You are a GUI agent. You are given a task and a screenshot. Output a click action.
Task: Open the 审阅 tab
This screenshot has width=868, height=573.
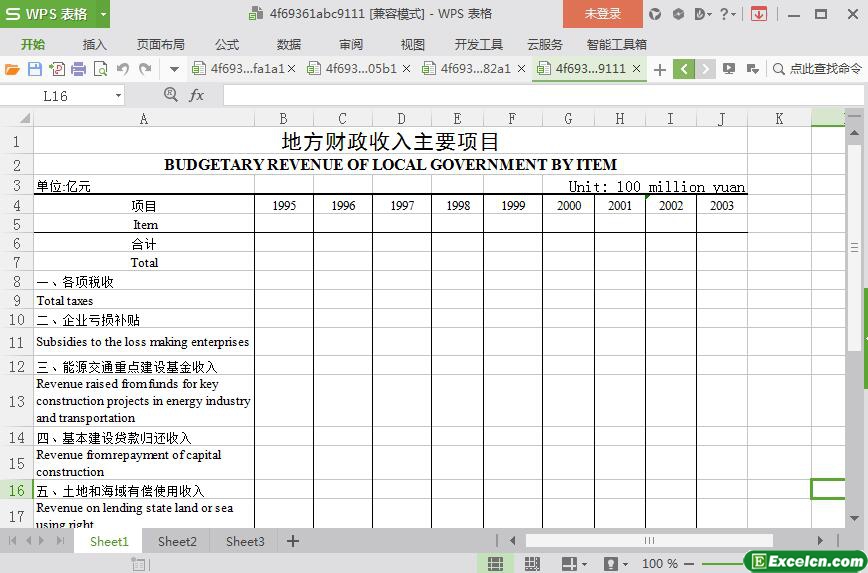pos(351,45)
